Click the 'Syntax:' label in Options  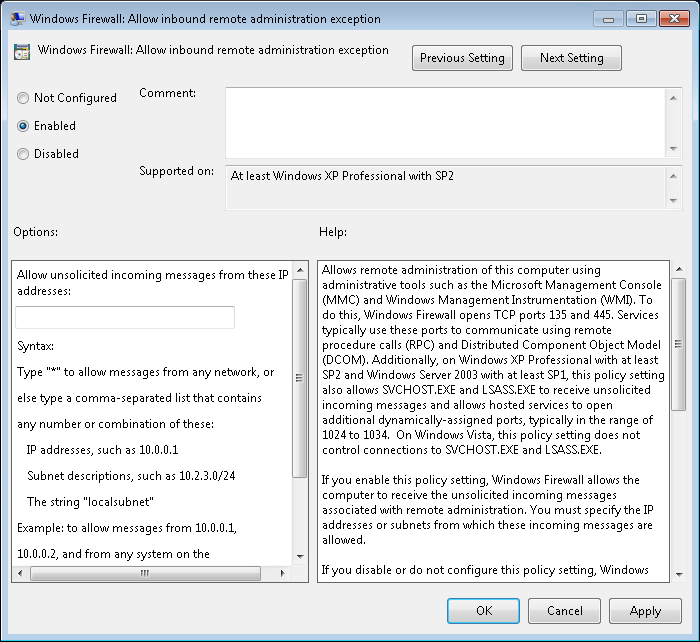pos(35,346)
